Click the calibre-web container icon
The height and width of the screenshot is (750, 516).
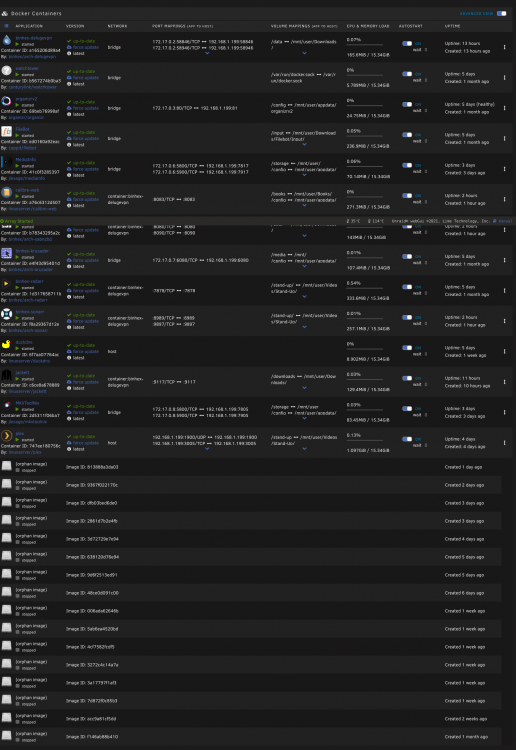[7, 192]
